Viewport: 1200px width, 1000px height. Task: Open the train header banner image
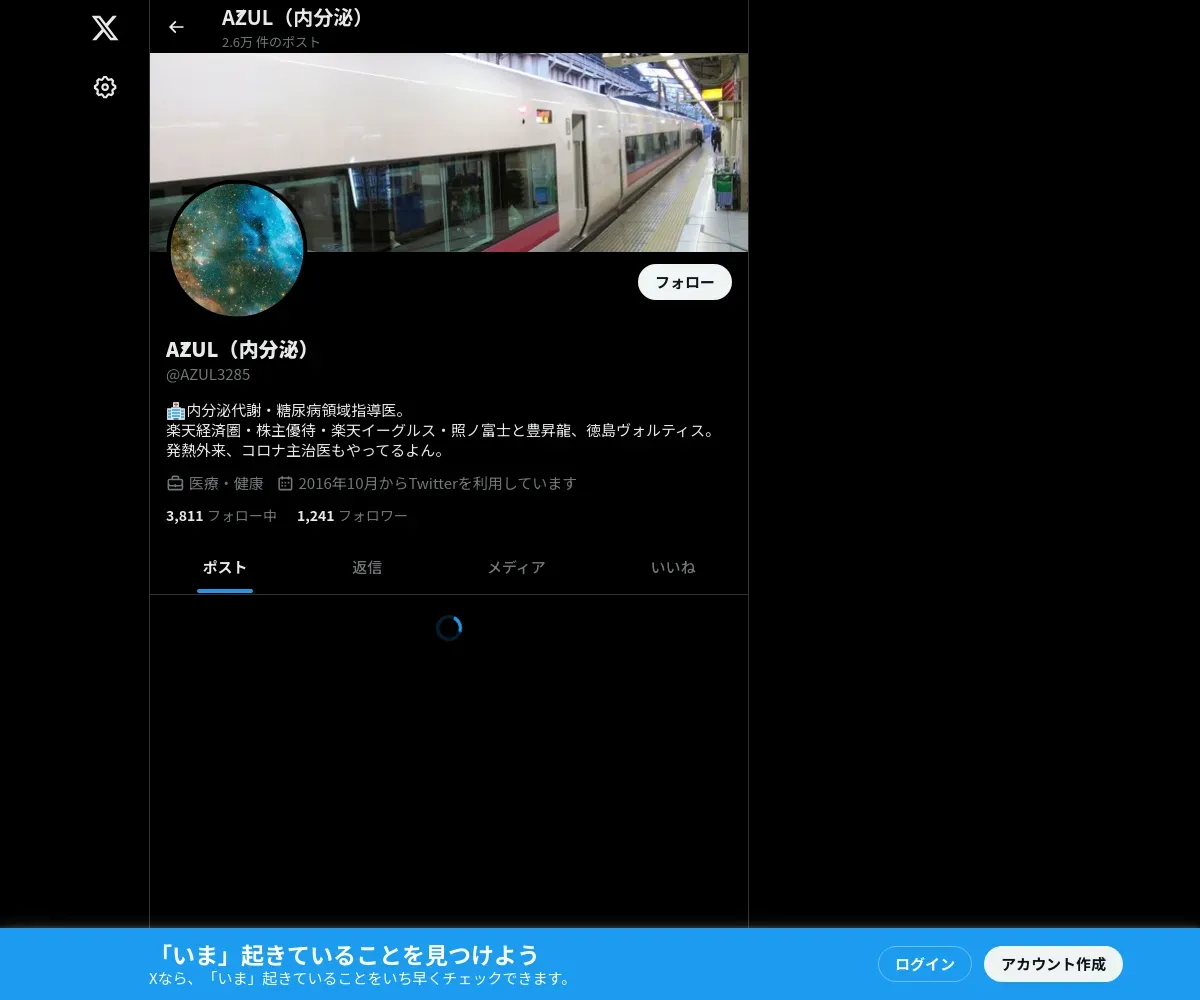[449, 152]
